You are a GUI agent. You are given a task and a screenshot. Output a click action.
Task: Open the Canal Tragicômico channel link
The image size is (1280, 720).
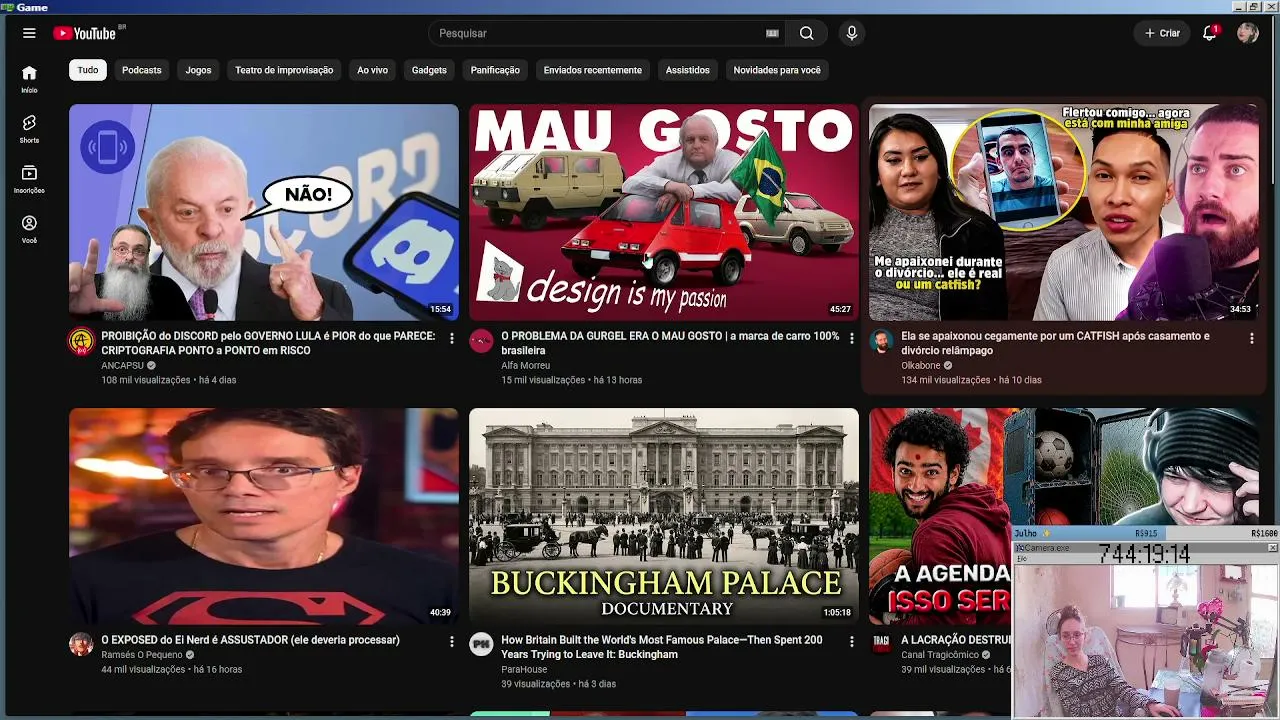[940, 655]
